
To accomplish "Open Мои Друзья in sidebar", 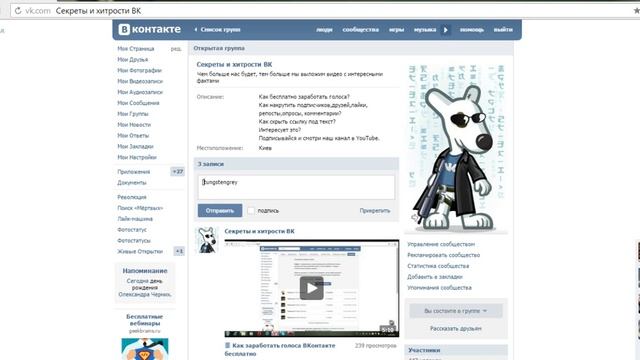I will coord(133,60).
